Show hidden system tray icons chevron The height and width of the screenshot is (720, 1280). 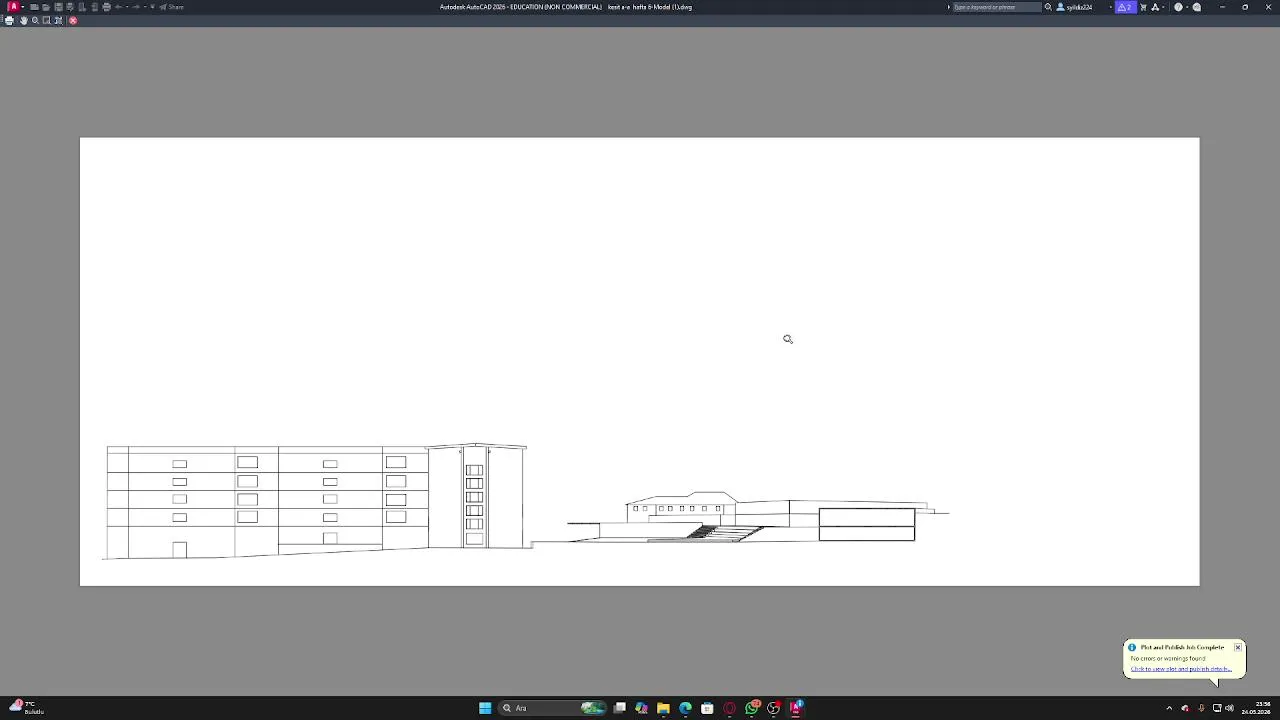point(1169,708)
